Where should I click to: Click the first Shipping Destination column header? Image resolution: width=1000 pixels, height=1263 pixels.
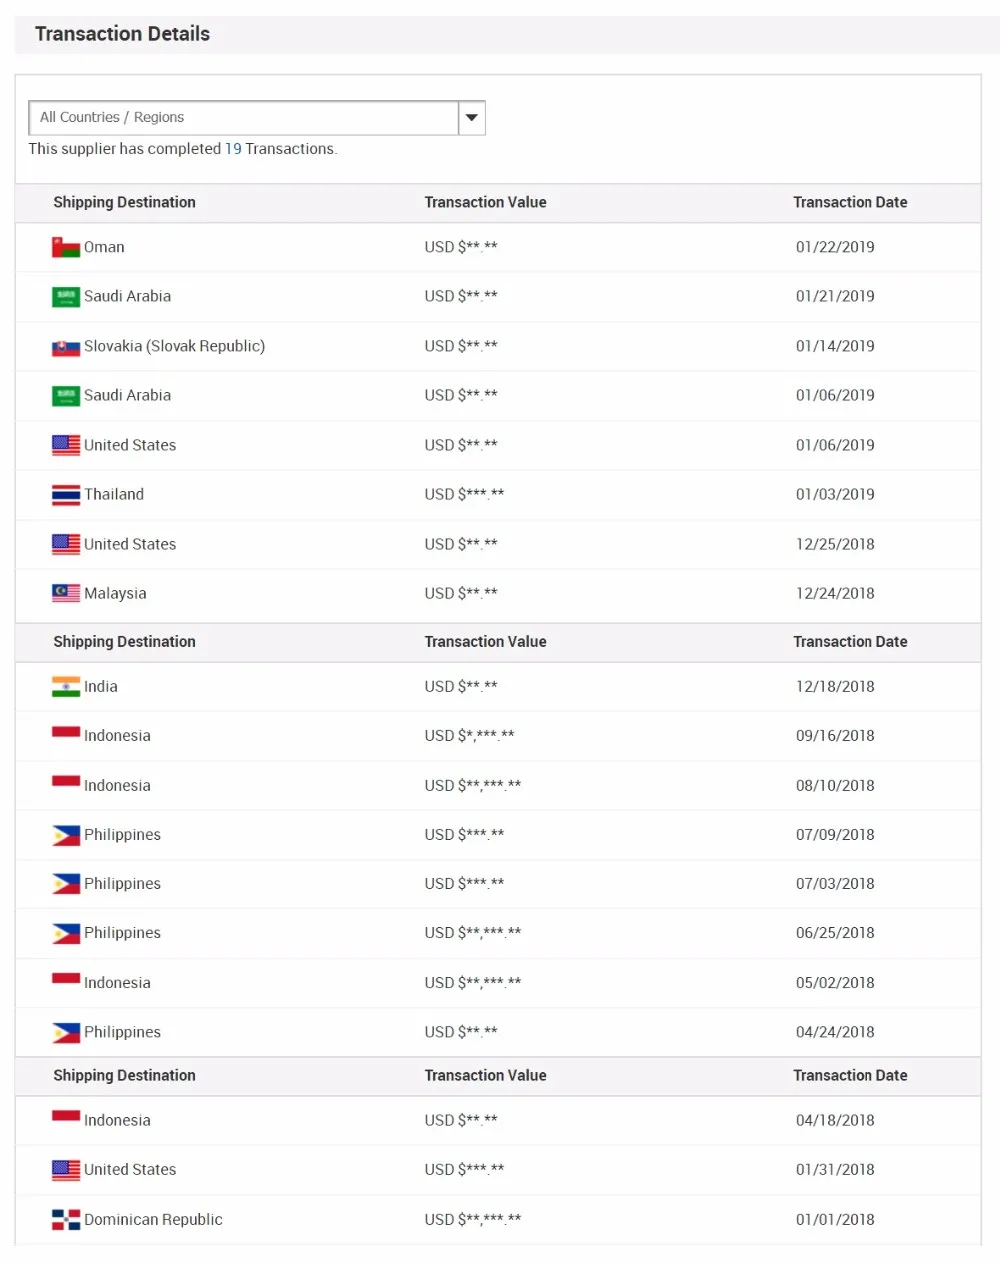(x=124, y=202)
